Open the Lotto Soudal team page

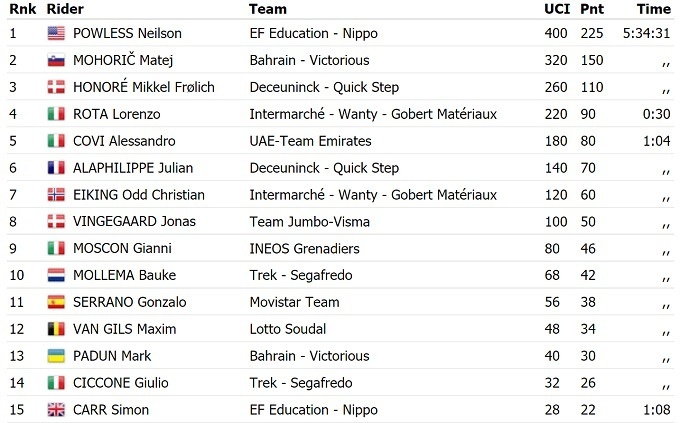tap(287, 329)
